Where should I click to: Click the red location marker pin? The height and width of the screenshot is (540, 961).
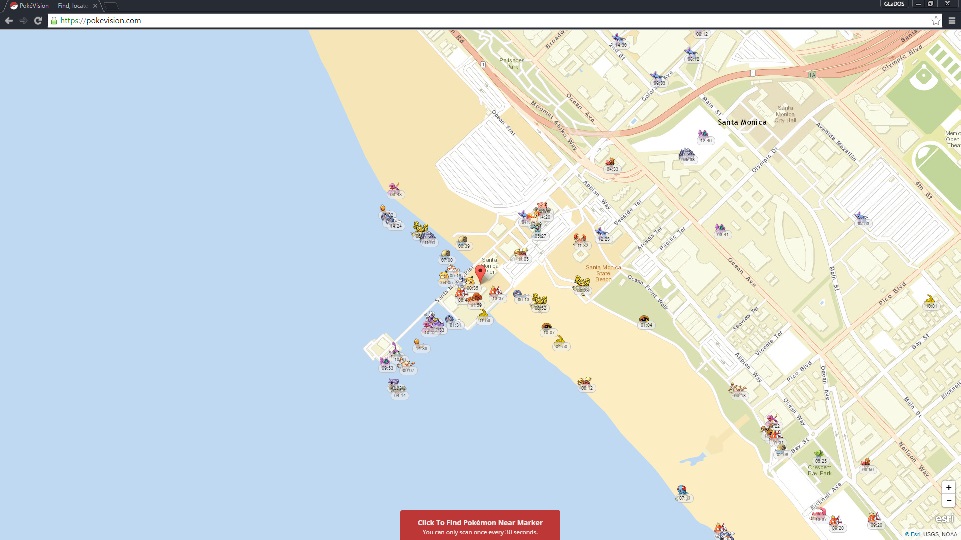pyautogui.click(x=480, y=273)
